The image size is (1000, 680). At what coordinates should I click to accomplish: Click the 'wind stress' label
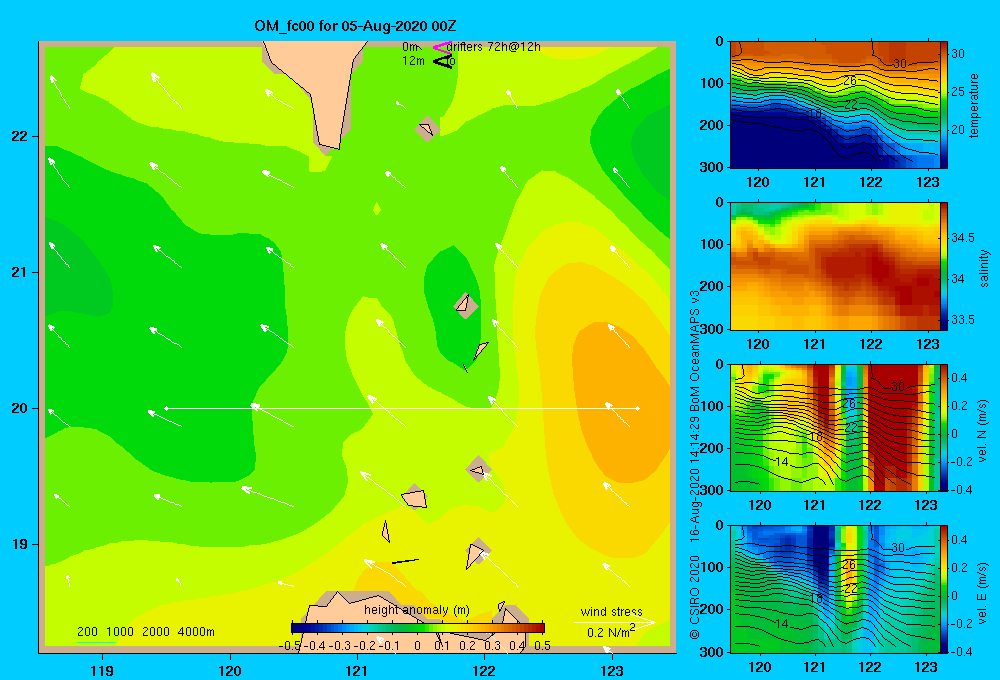tap(611, 612)
